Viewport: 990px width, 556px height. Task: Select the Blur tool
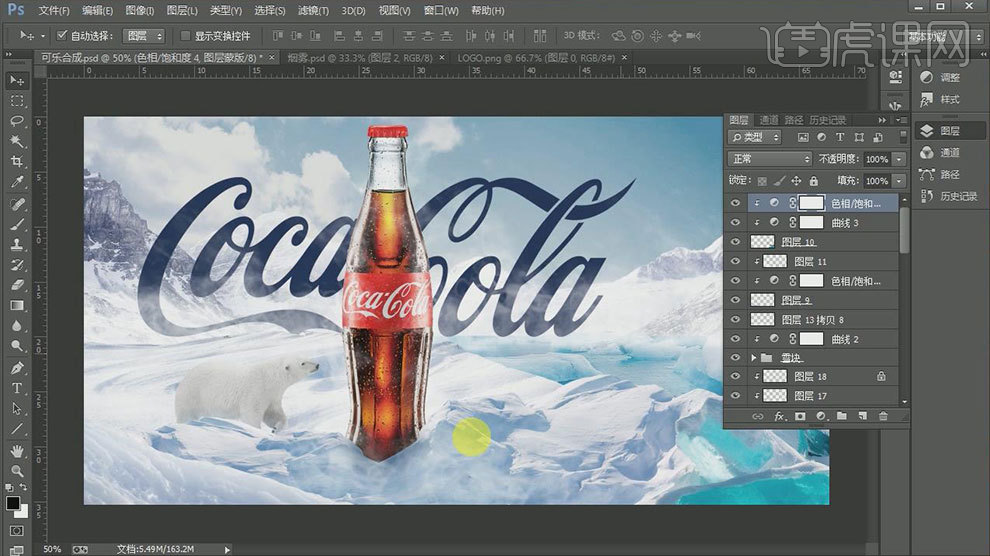click(x=17, y=326)
